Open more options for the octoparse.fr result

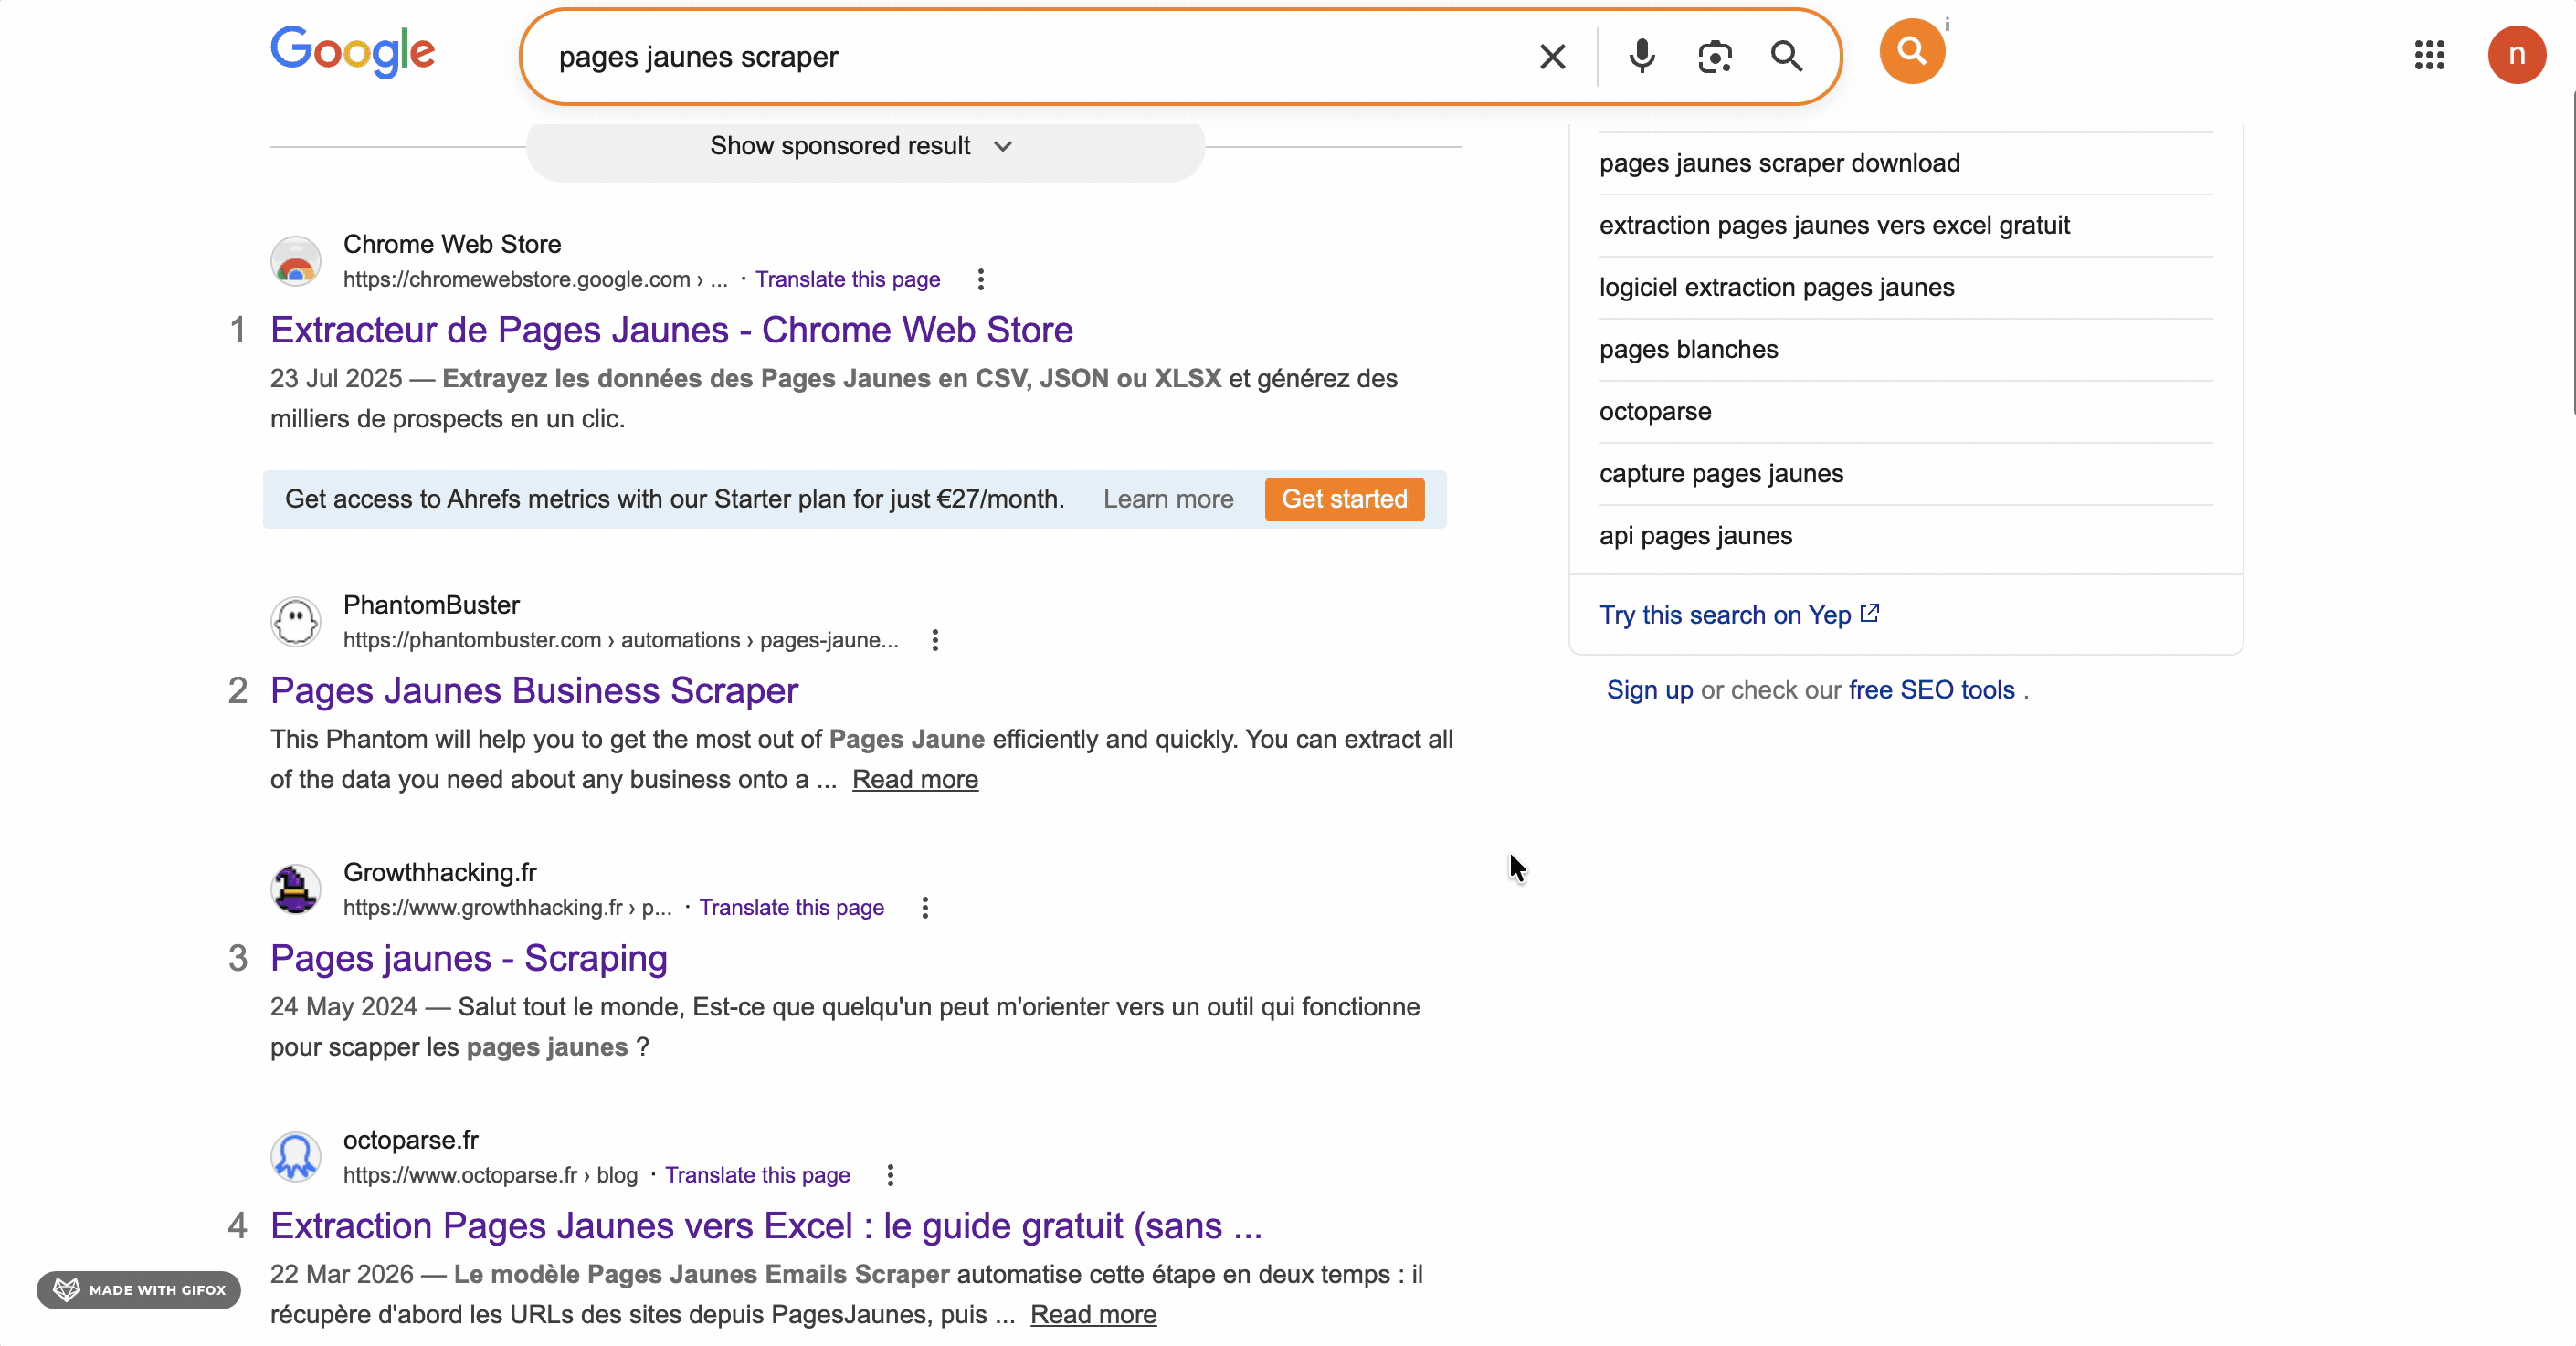(x=890, y=1175)
